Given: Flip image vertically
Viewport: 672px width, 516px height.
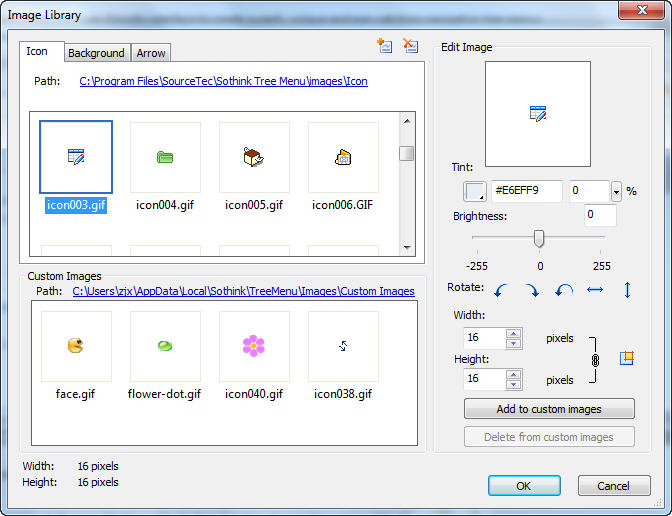Looking at the screenshot, I should [x=627, y=290].
